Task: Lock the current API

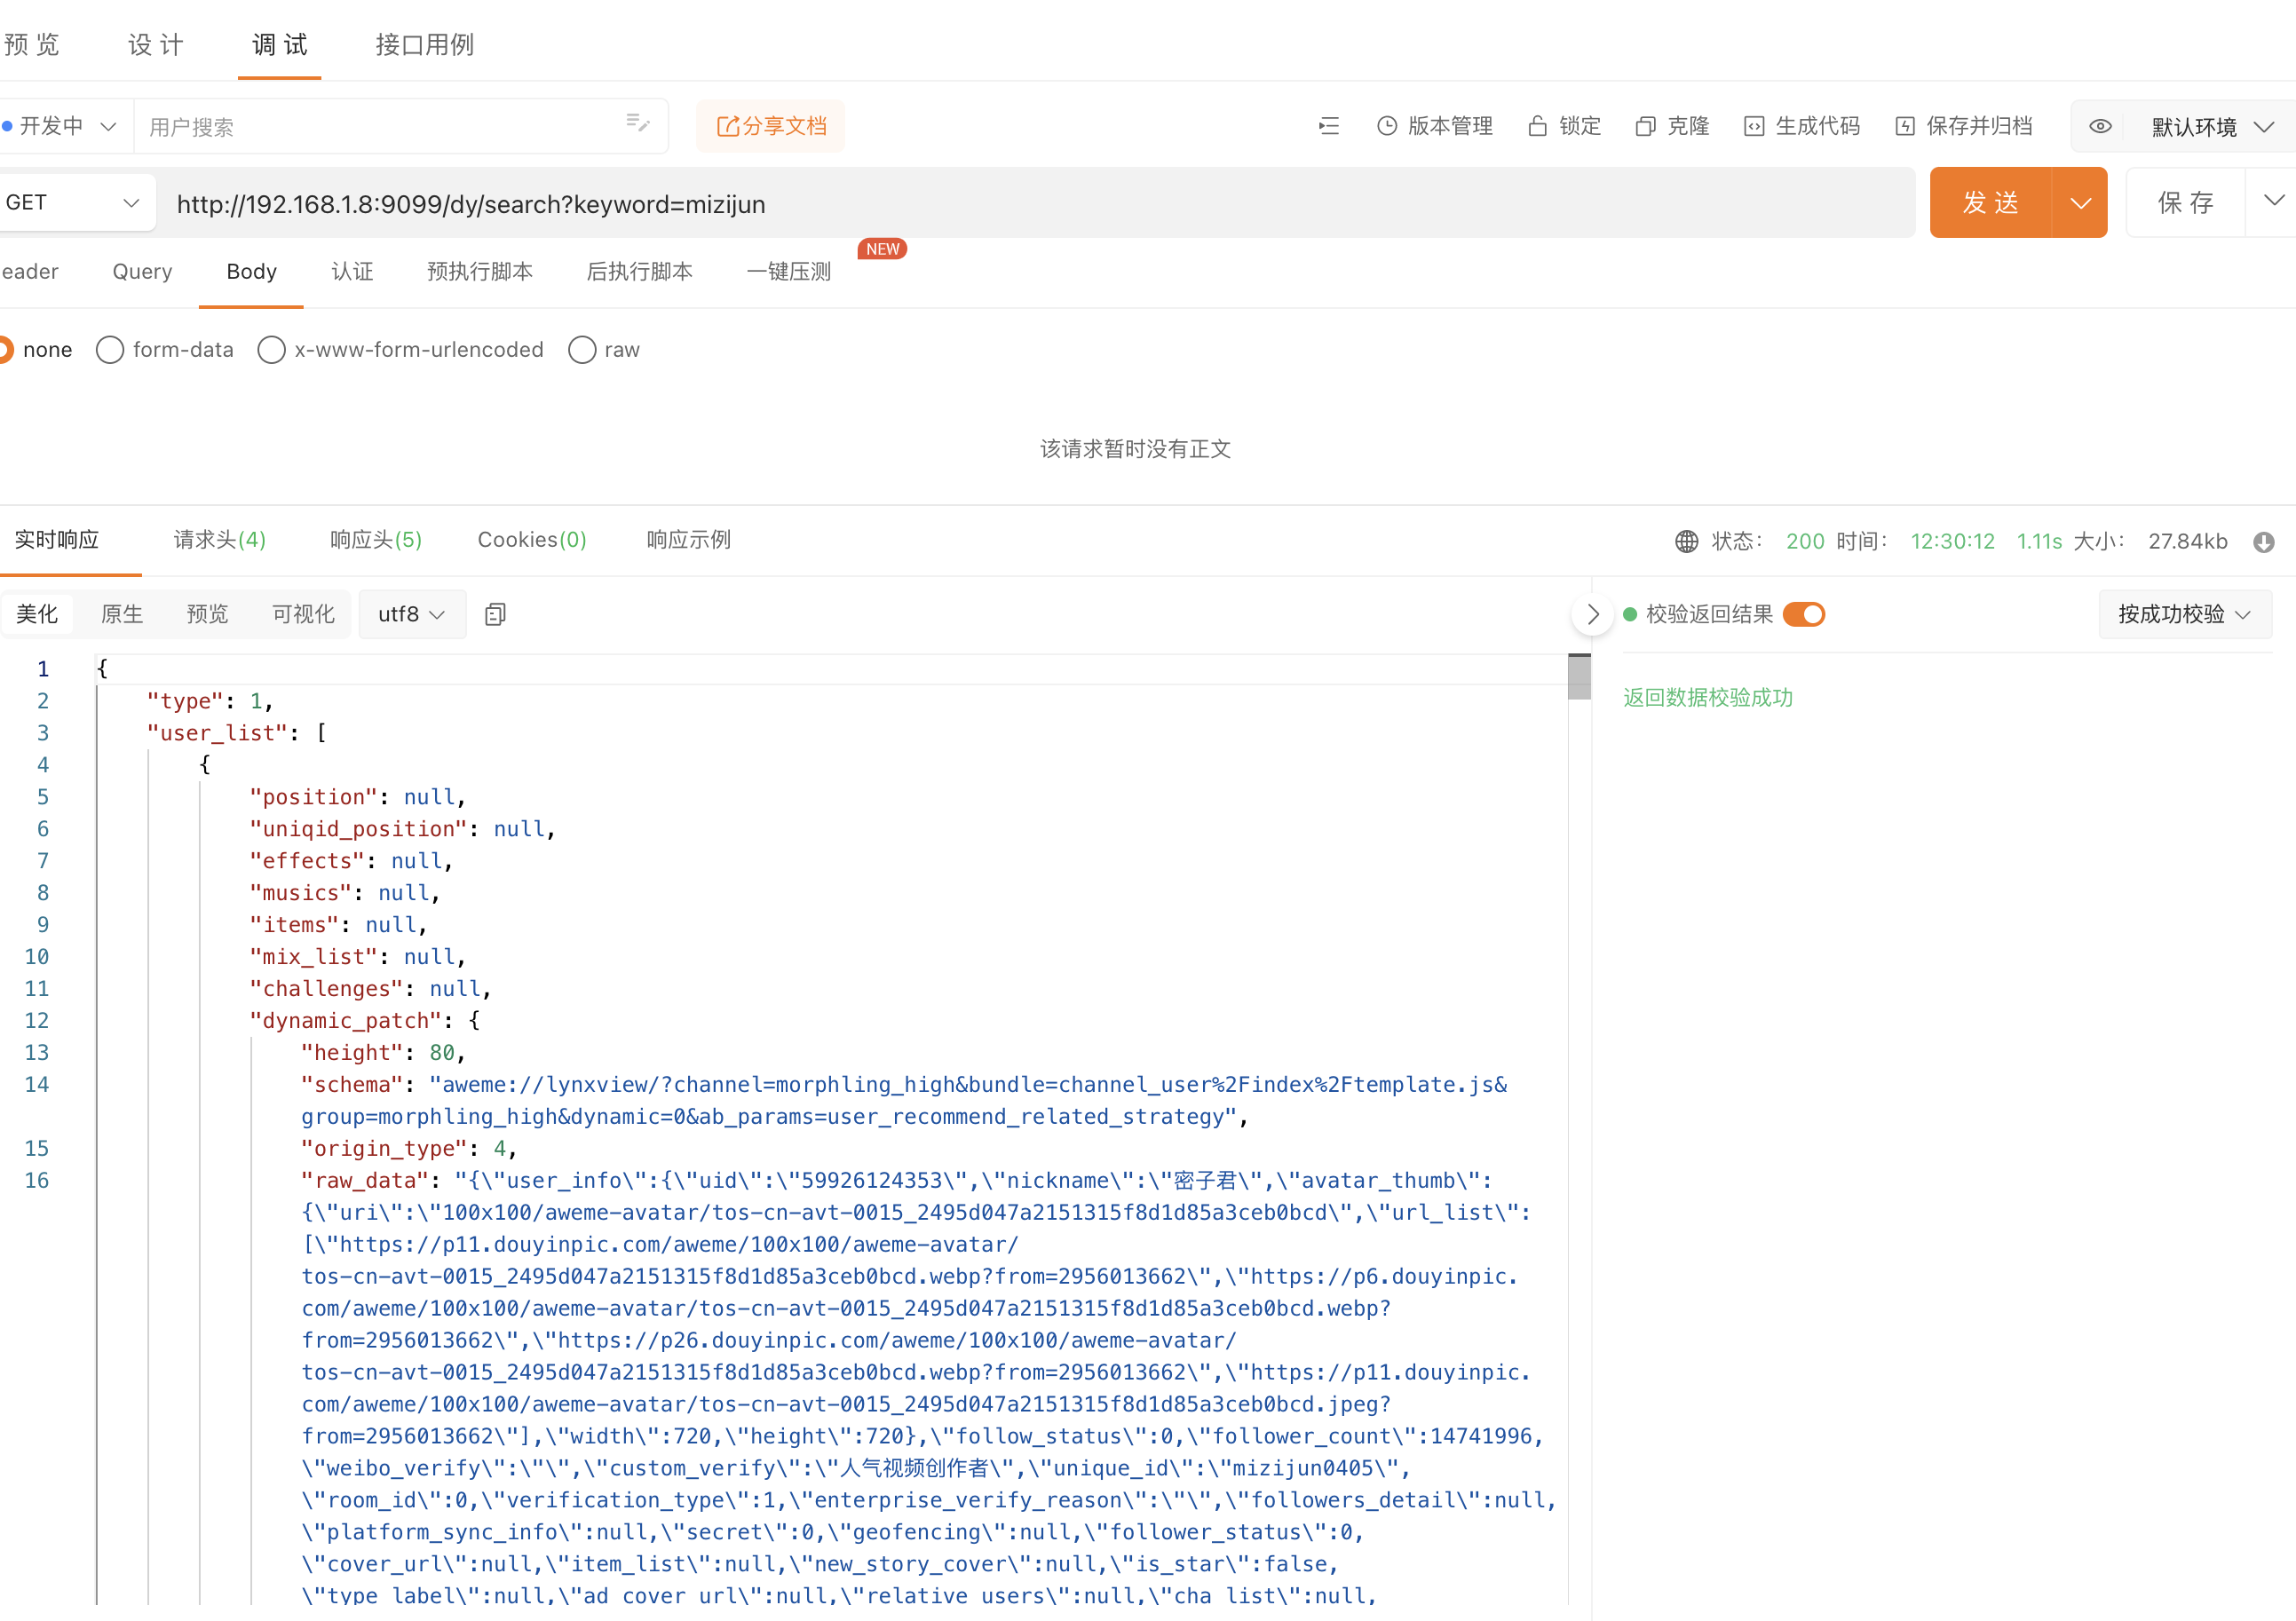Action: pos(1564,126)
